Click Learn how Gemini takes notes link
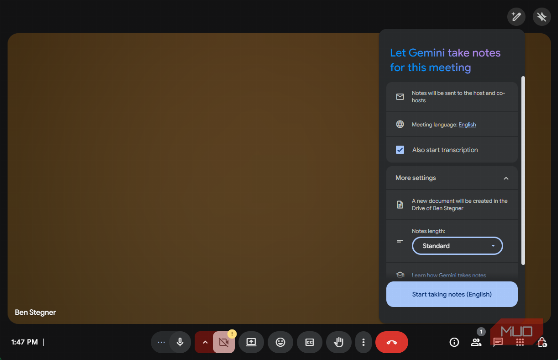 tap(449, 275)
